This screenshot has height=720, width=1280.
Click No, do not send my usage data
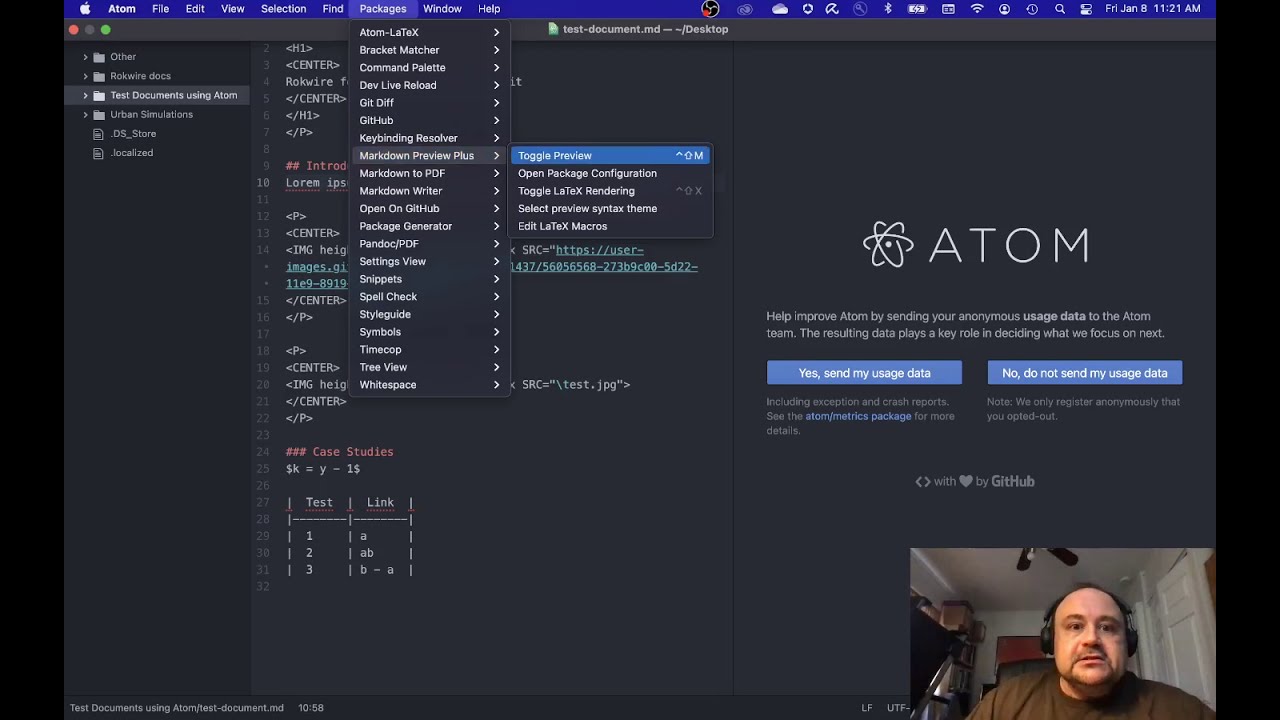[1085, 373]
